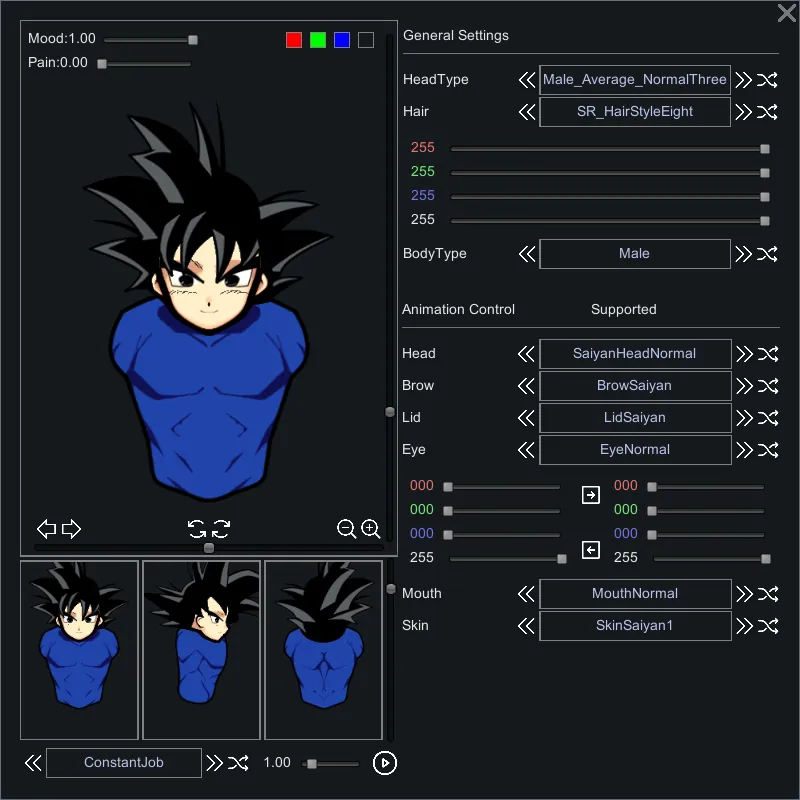The image size is (800, 800).
Task: Select the back view thumbnail
Action: tap(323, 650)
